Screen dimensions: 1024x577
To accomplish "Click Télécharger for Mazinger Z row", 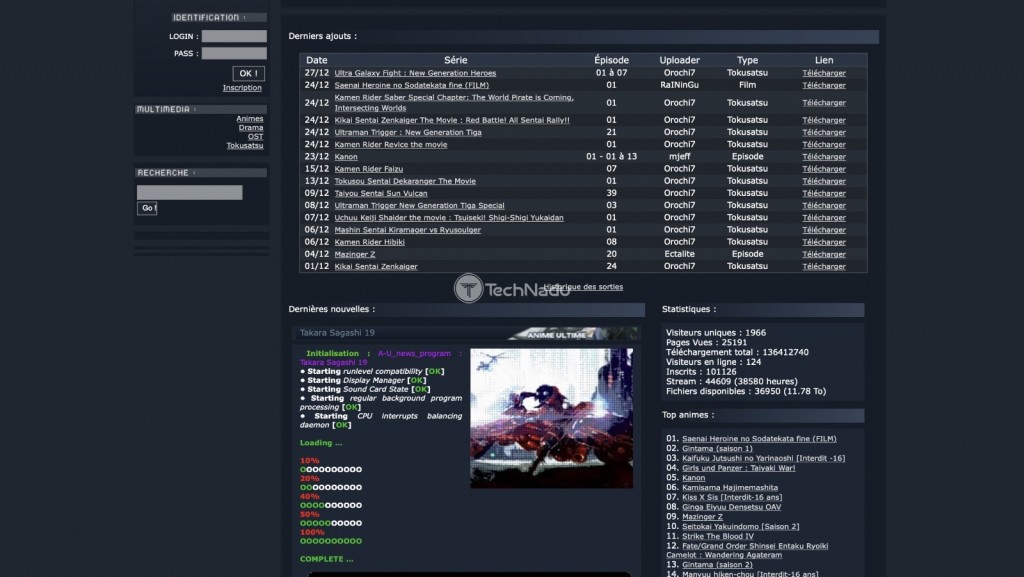I will tap(824, 254).
